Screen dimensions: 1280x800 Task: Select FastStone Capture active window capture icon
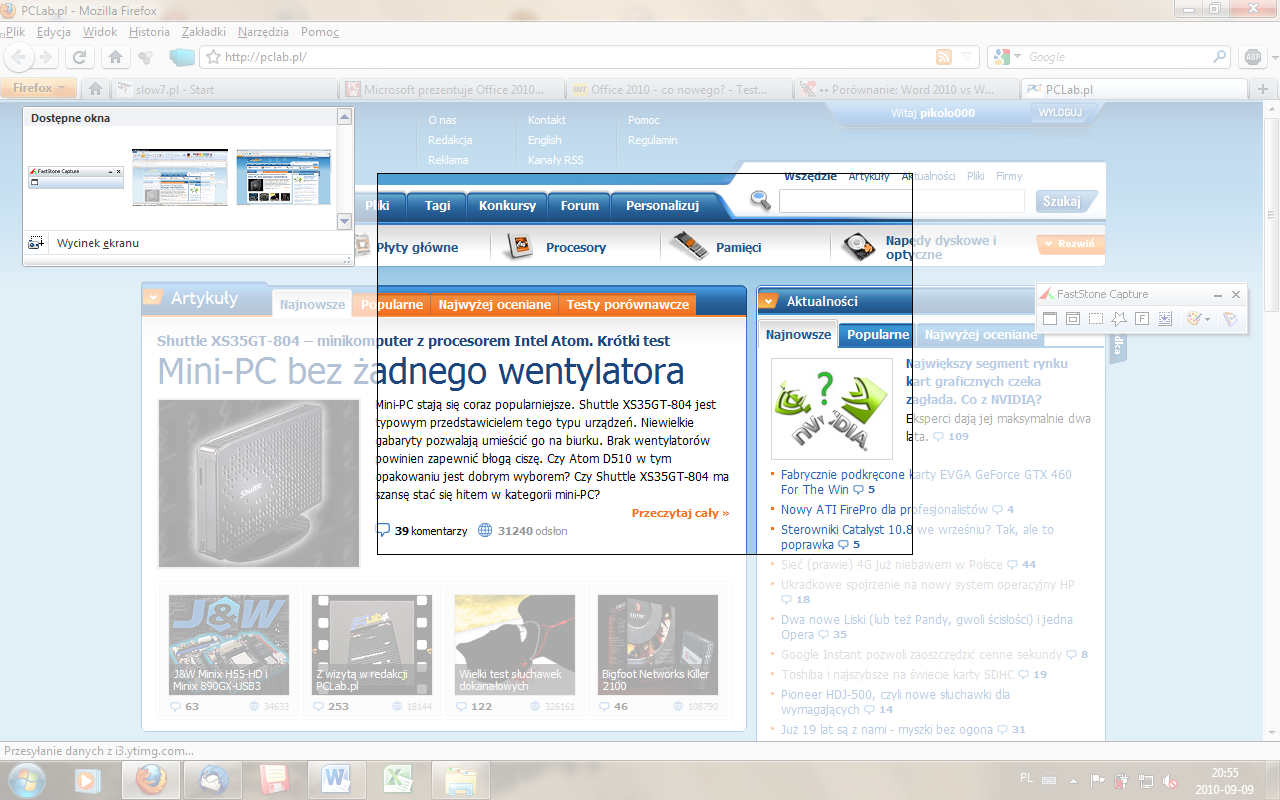(x=1050, y=319)
